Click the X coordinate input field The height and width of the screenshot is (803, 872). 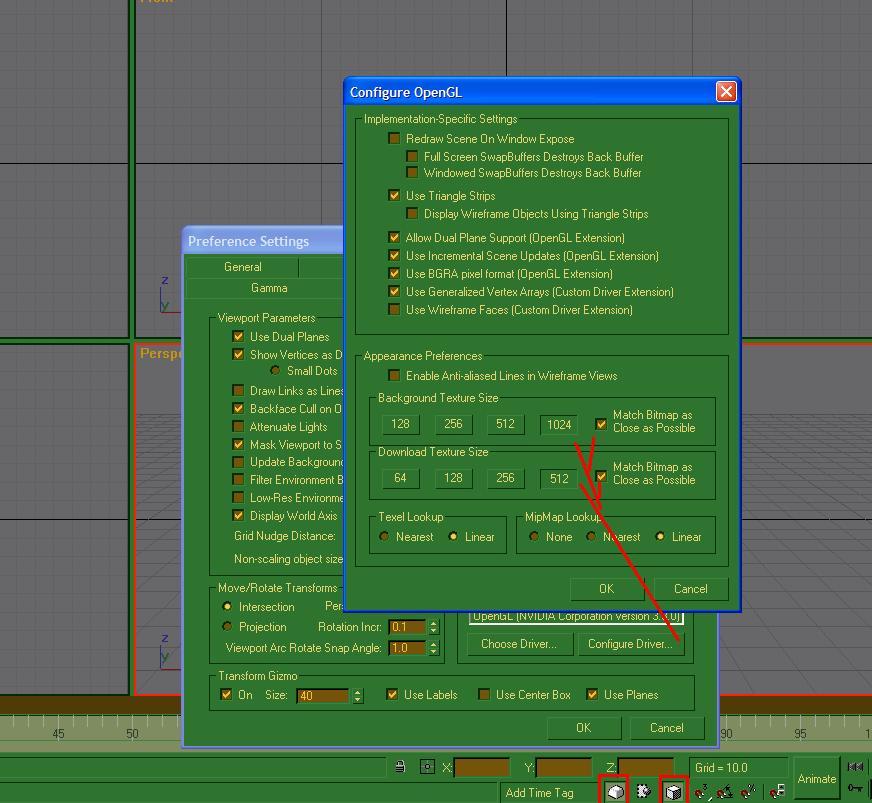(x=481, y=768)
